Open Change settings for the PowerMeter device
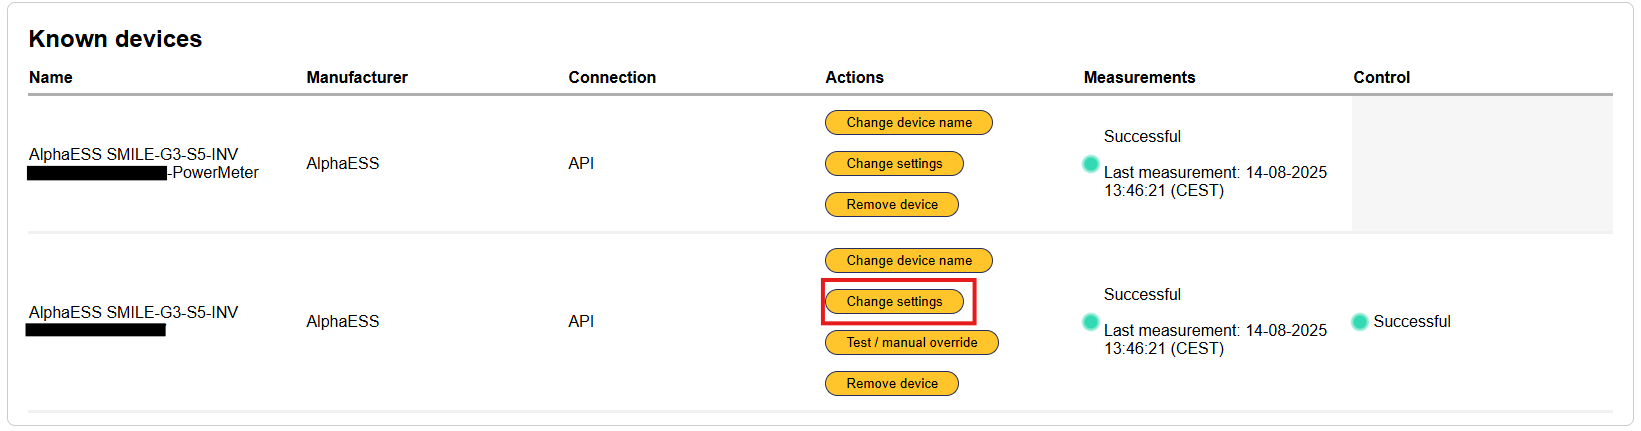This screenshot has width=1641, height=431. (x=894, y=164)
